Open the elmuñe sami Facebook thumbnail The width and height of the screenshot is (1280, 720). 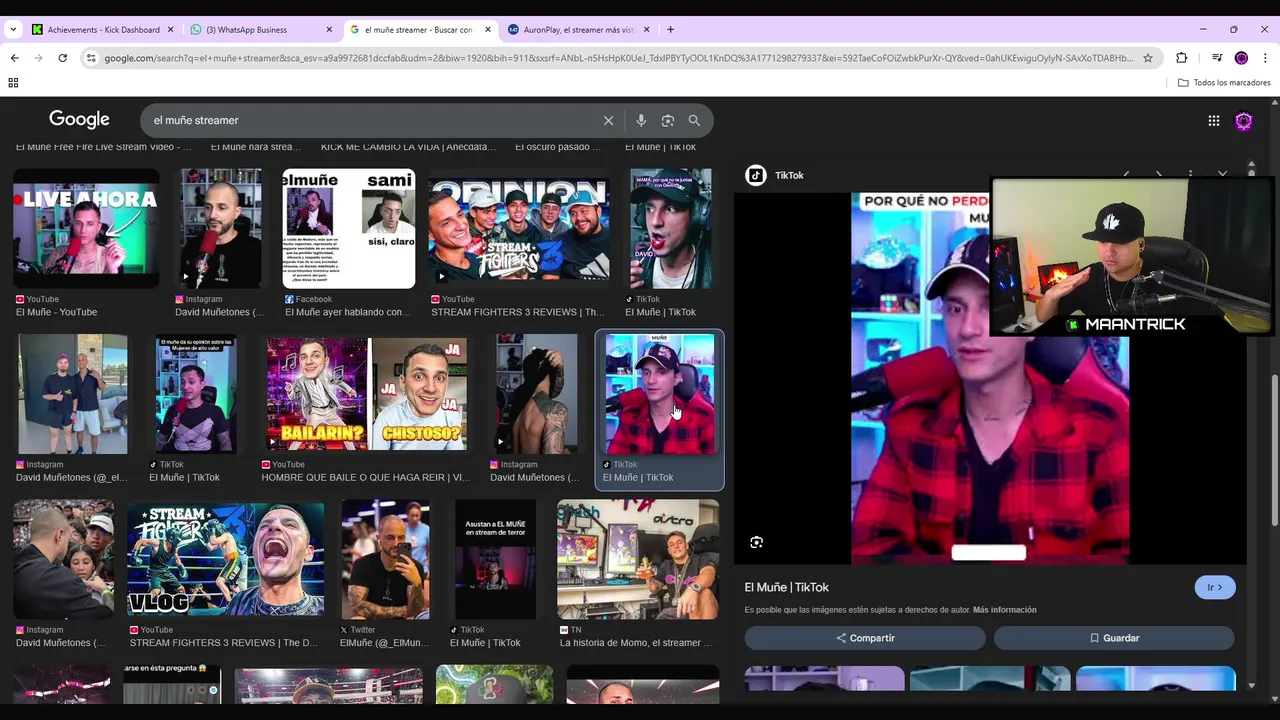(349, 229)
